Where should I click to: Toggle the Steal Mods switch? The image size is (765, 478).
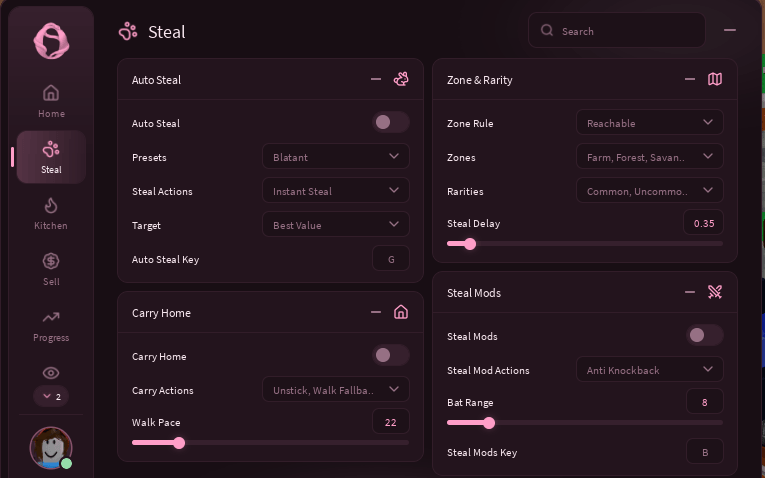(705, 335)
